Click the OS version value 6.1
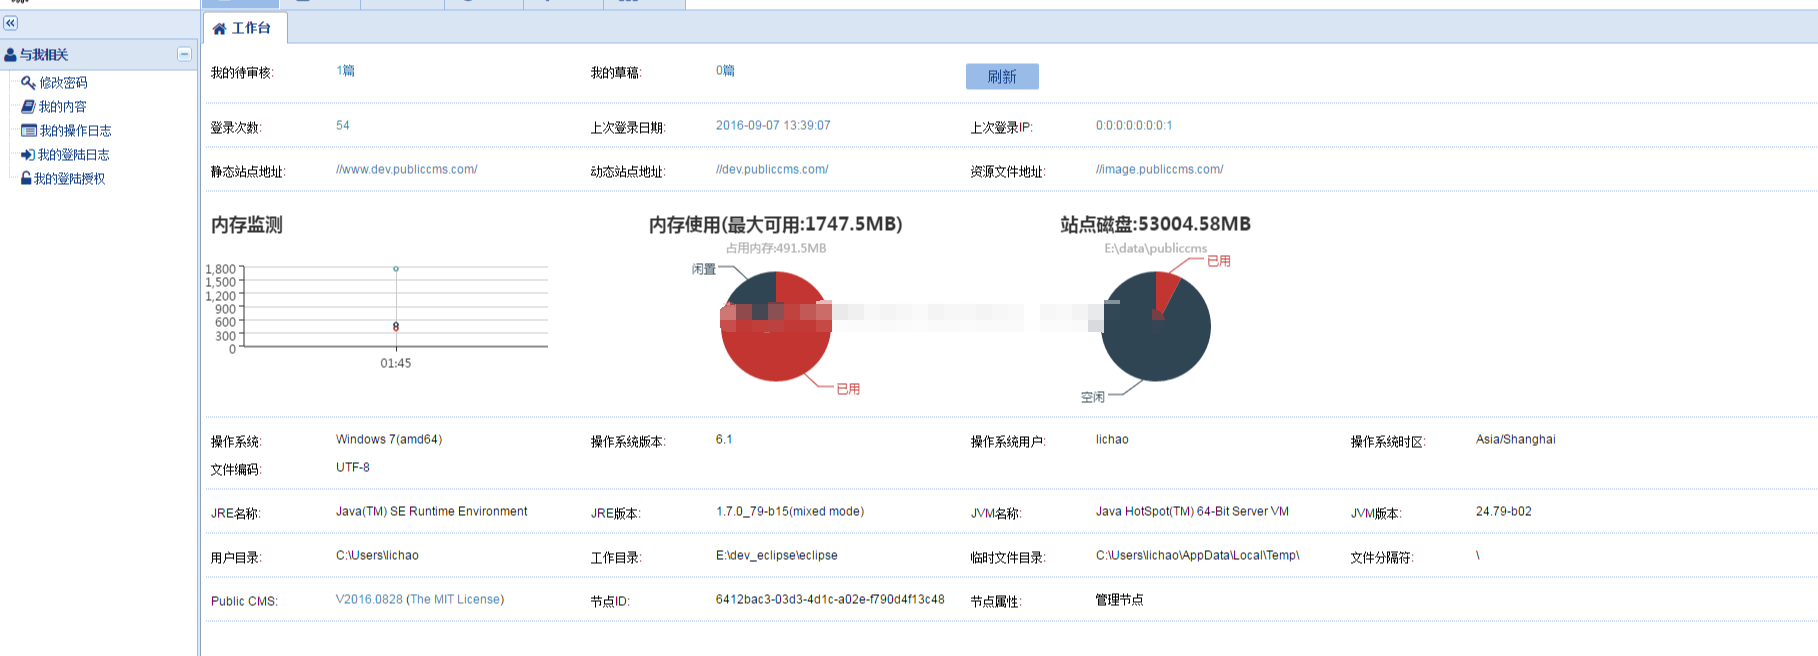The height and width of the screenshot is (656, 1818). (724, 440)
